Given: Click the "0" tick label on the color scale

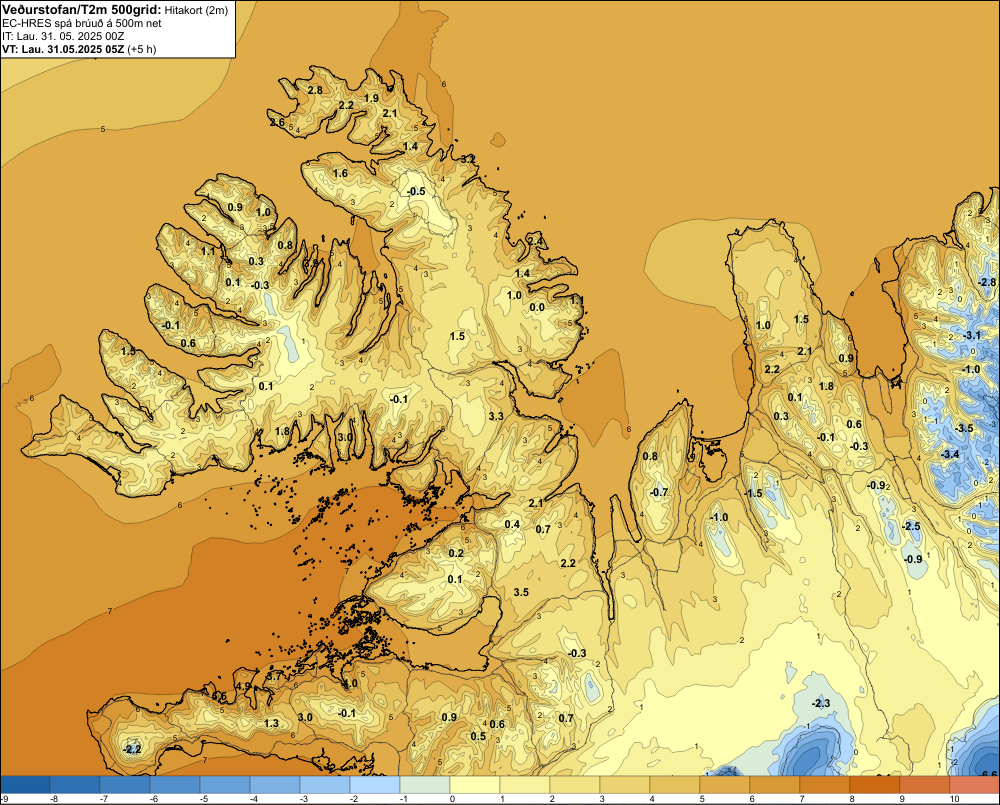Looking at the screenshot, I should (452, 799).
